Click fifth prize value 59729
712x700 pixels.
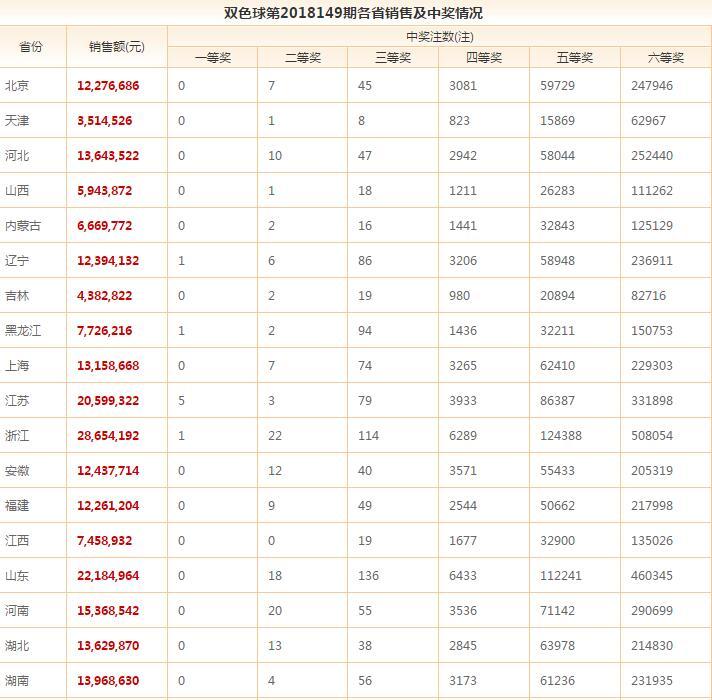[x=557, y=86]
